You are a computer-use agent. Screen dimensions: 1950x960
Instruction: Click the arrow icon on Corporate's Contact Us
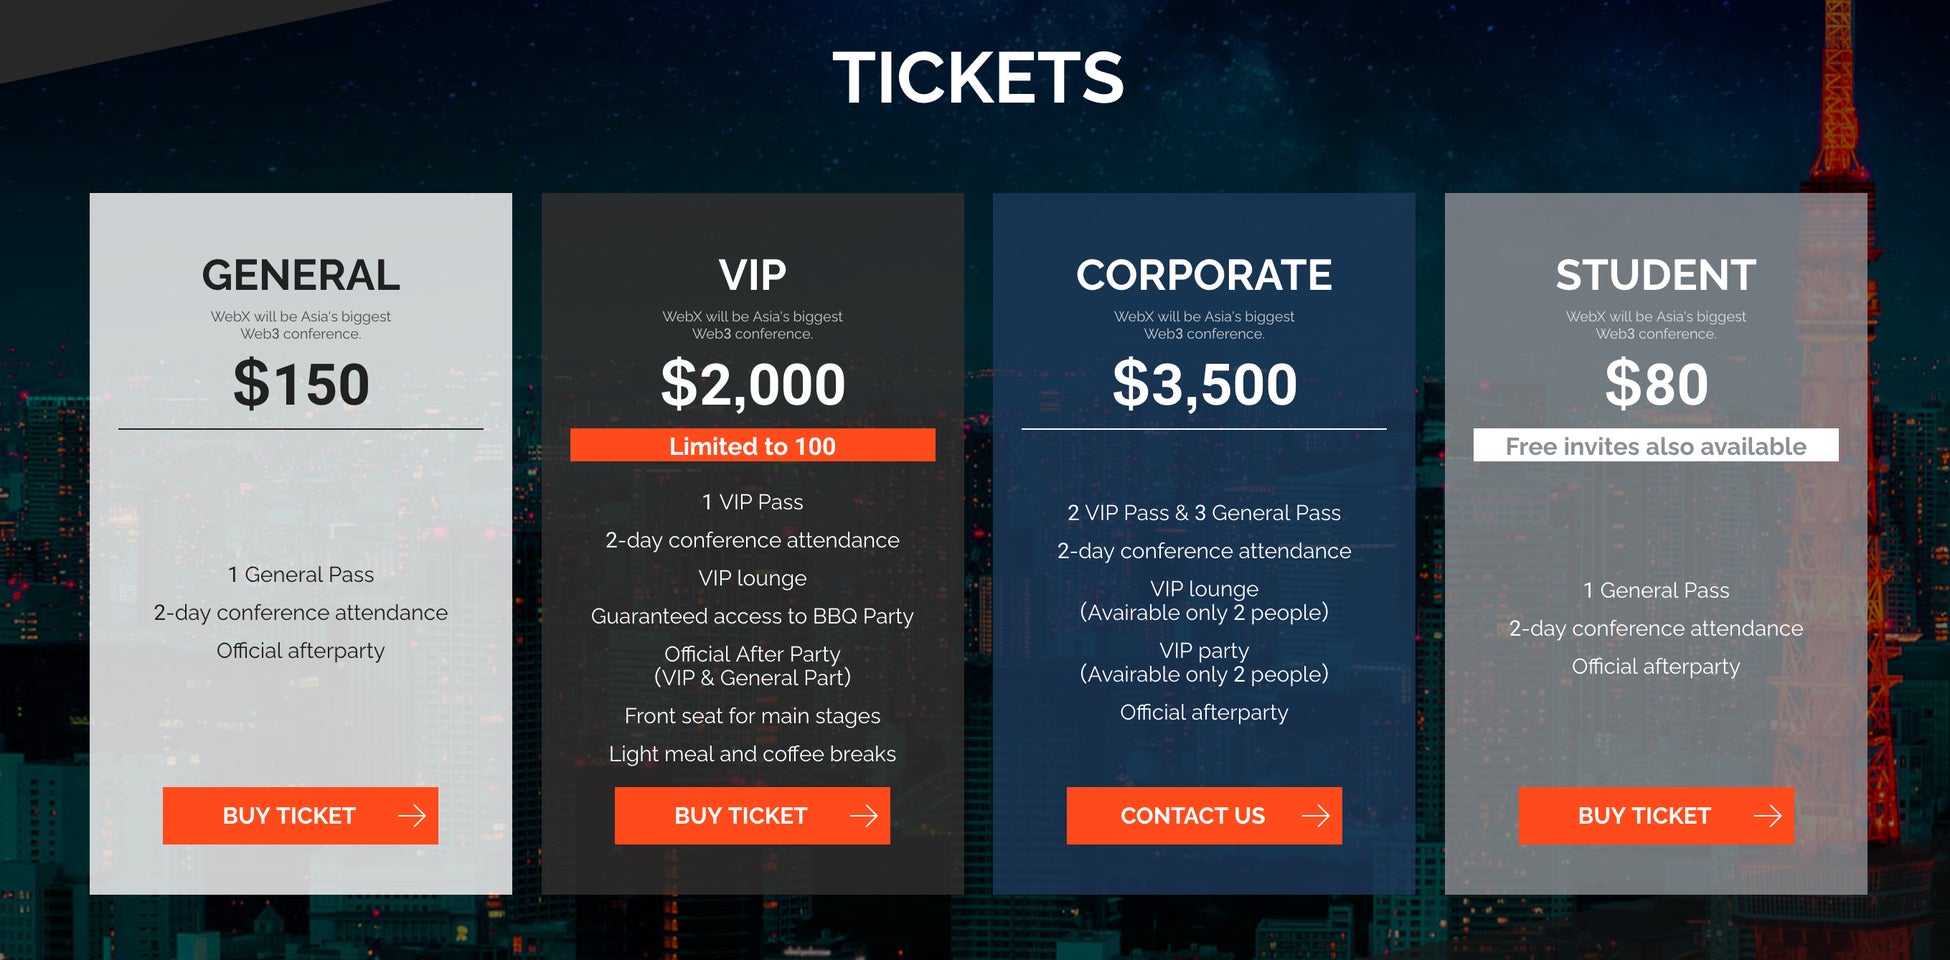[x=1316, y=816]
